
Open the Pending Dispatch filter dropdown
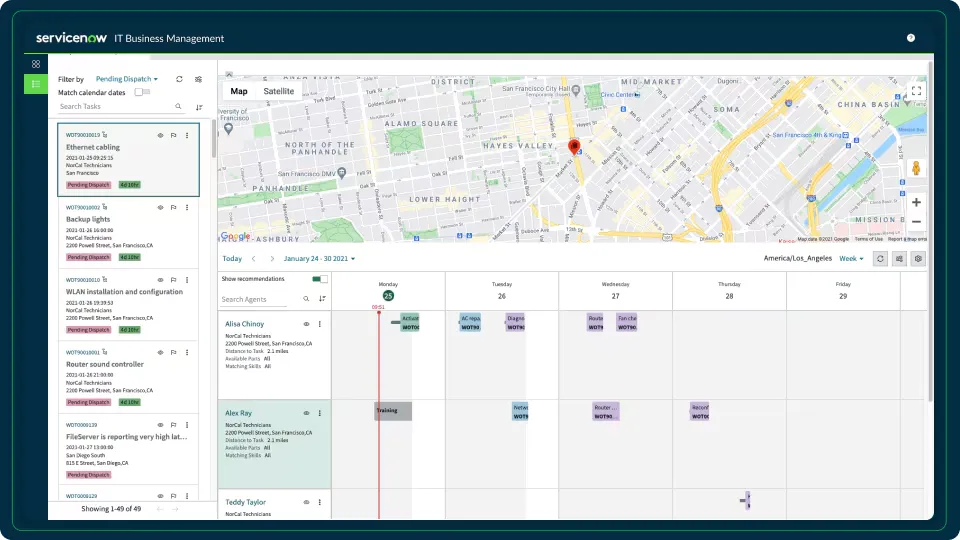tap(127, 79)
